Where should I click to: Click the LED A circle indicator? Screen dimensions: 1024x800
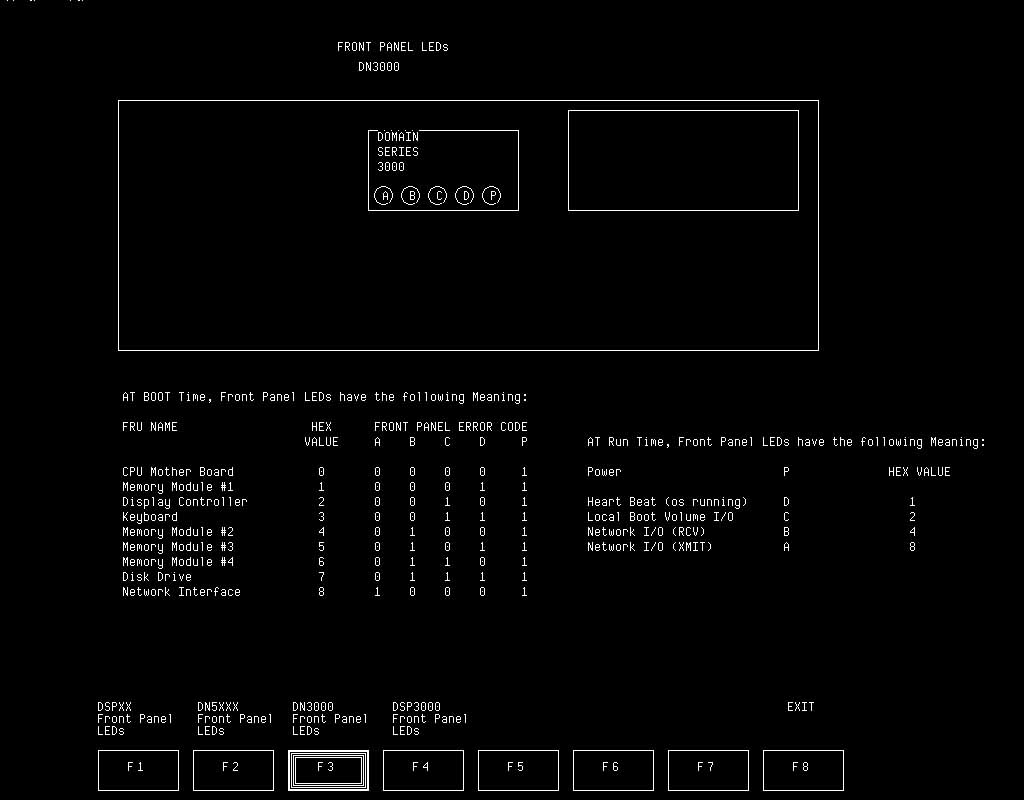(384, 196)
